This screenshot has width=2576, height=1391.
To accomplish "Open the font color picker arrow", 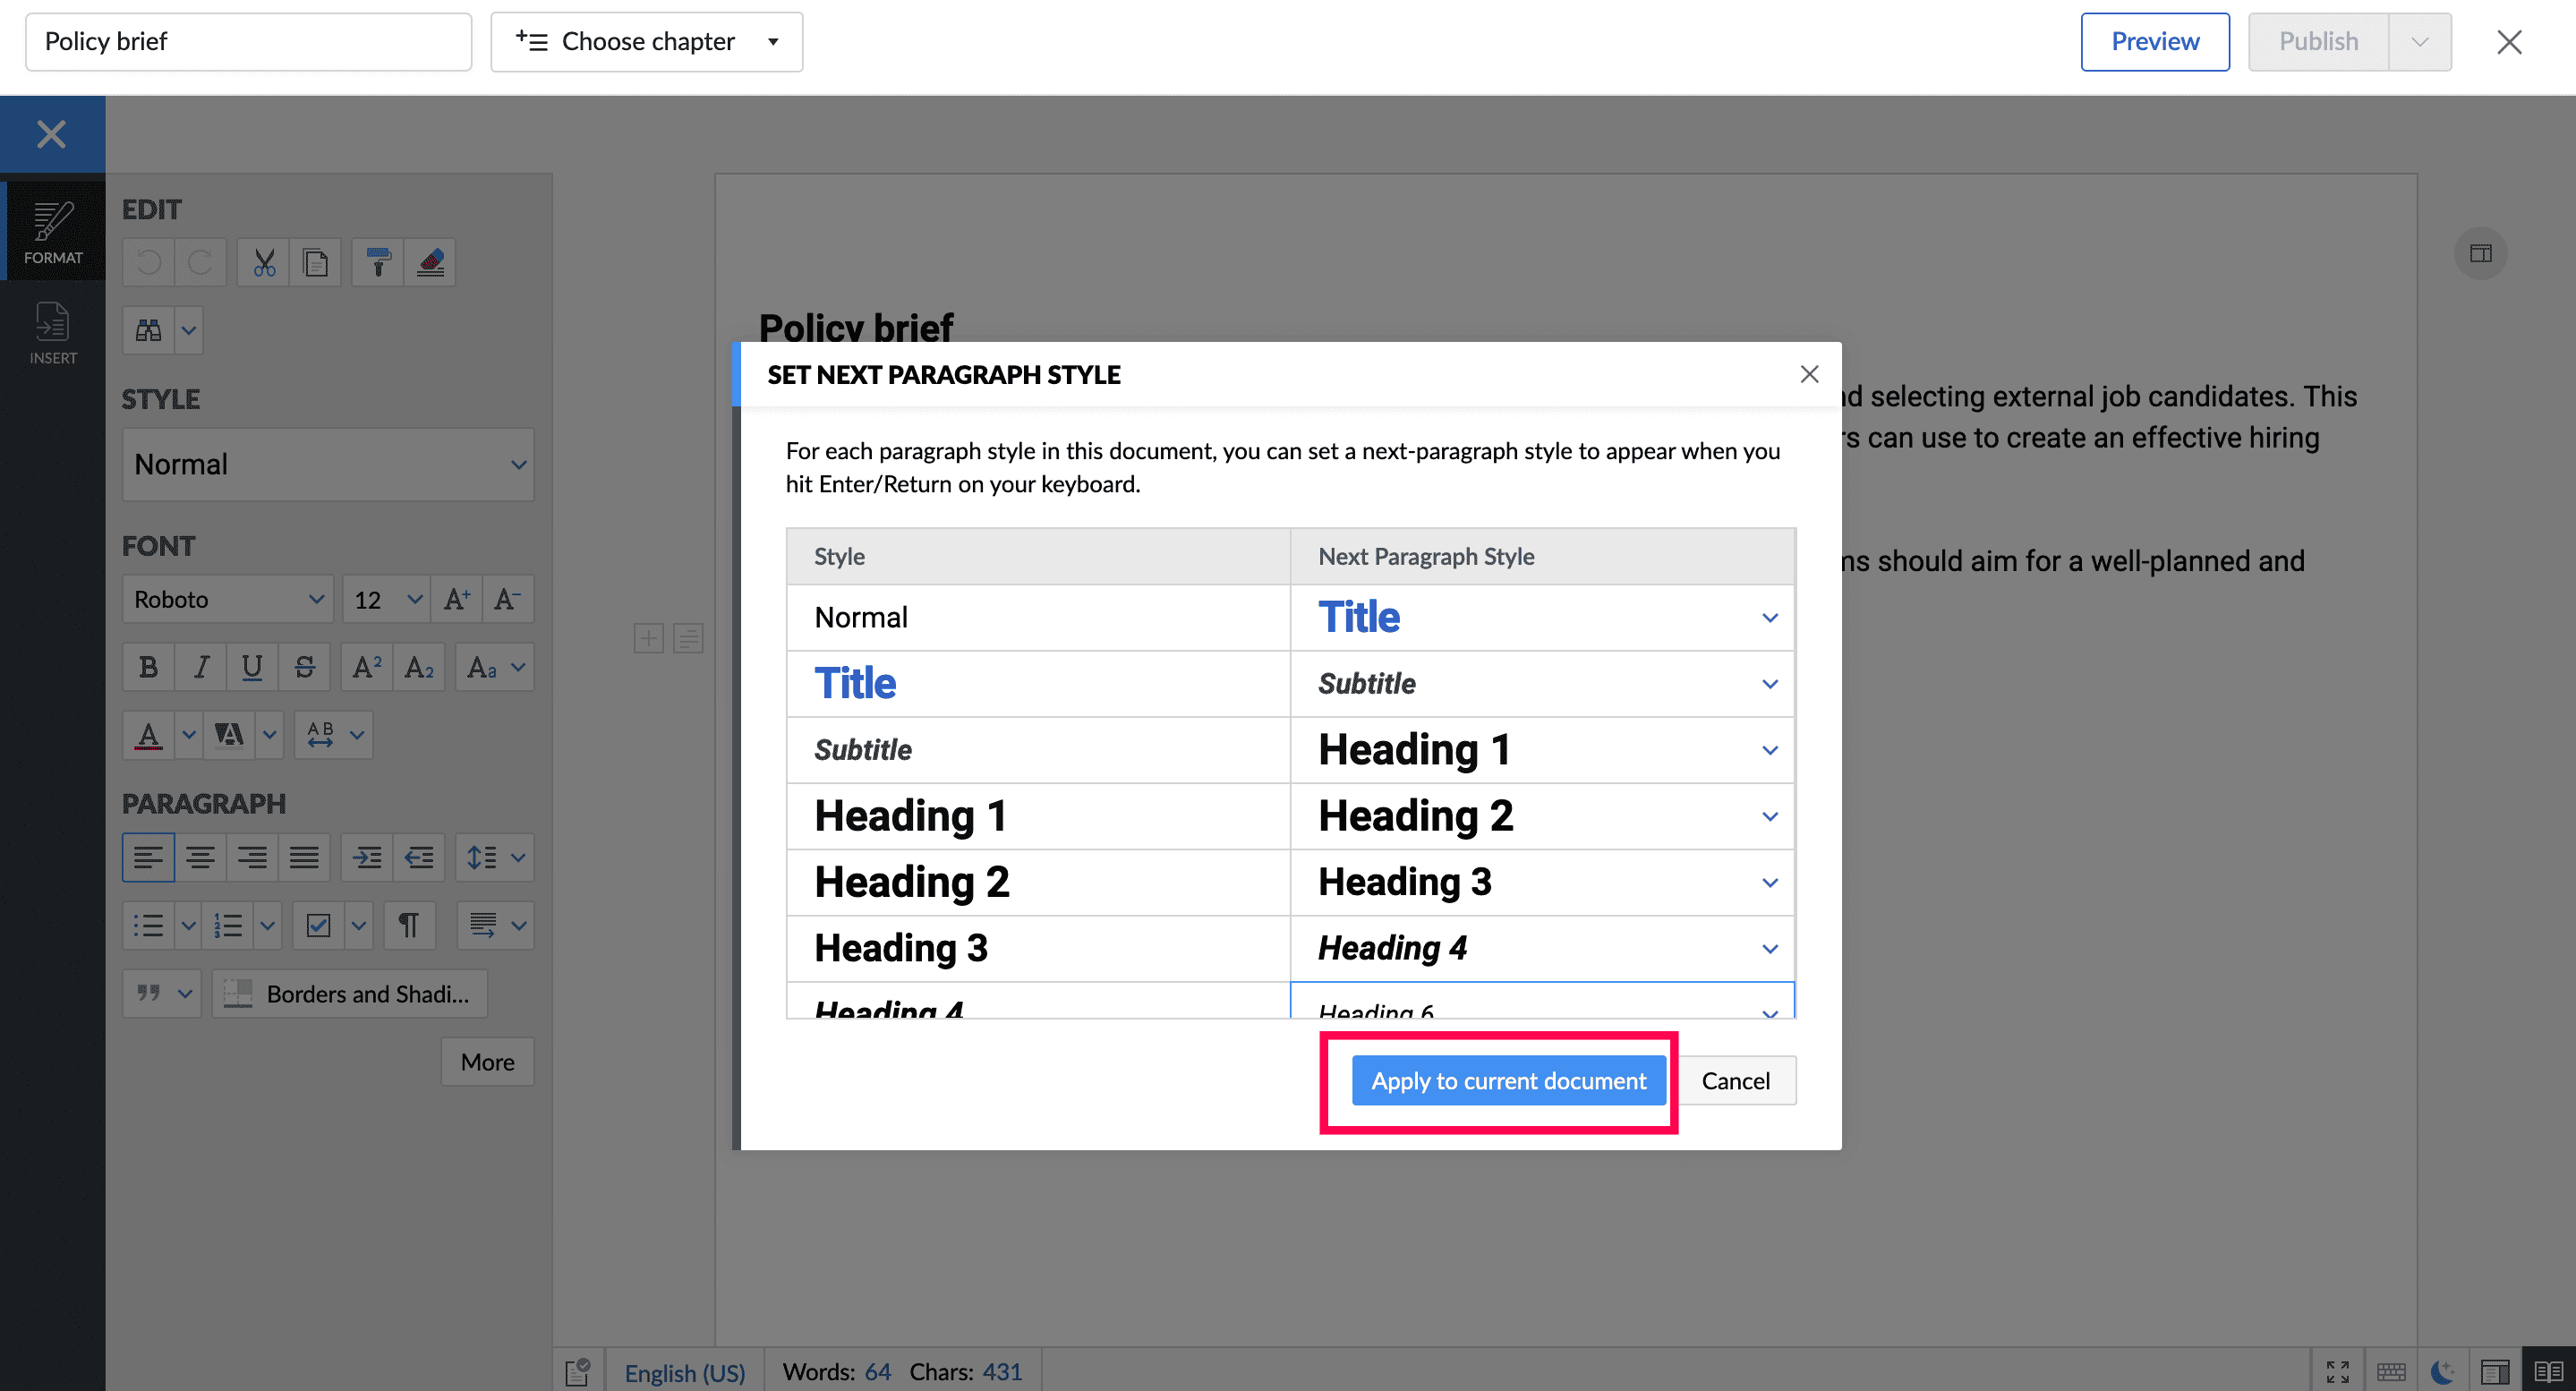I will click(x=188, y=735).
